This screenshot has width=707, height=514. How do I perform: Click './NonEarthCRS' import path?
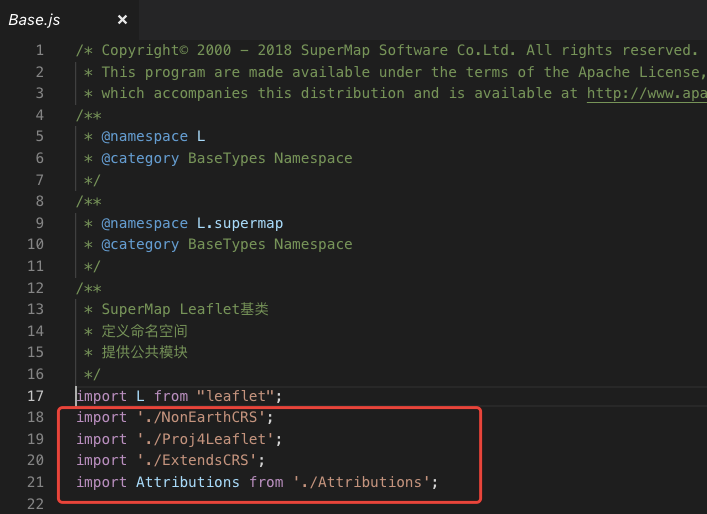point(201,417)
